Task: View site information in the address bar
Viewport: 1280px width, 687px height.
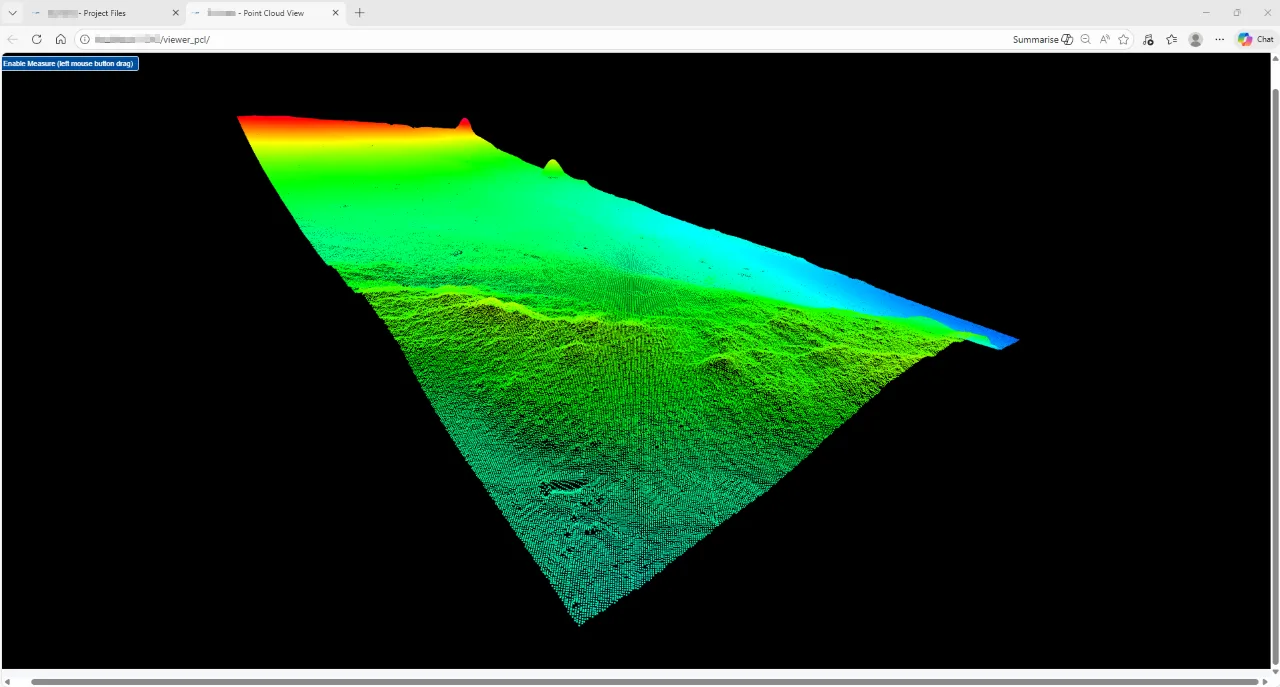Action: pos(85,39)
